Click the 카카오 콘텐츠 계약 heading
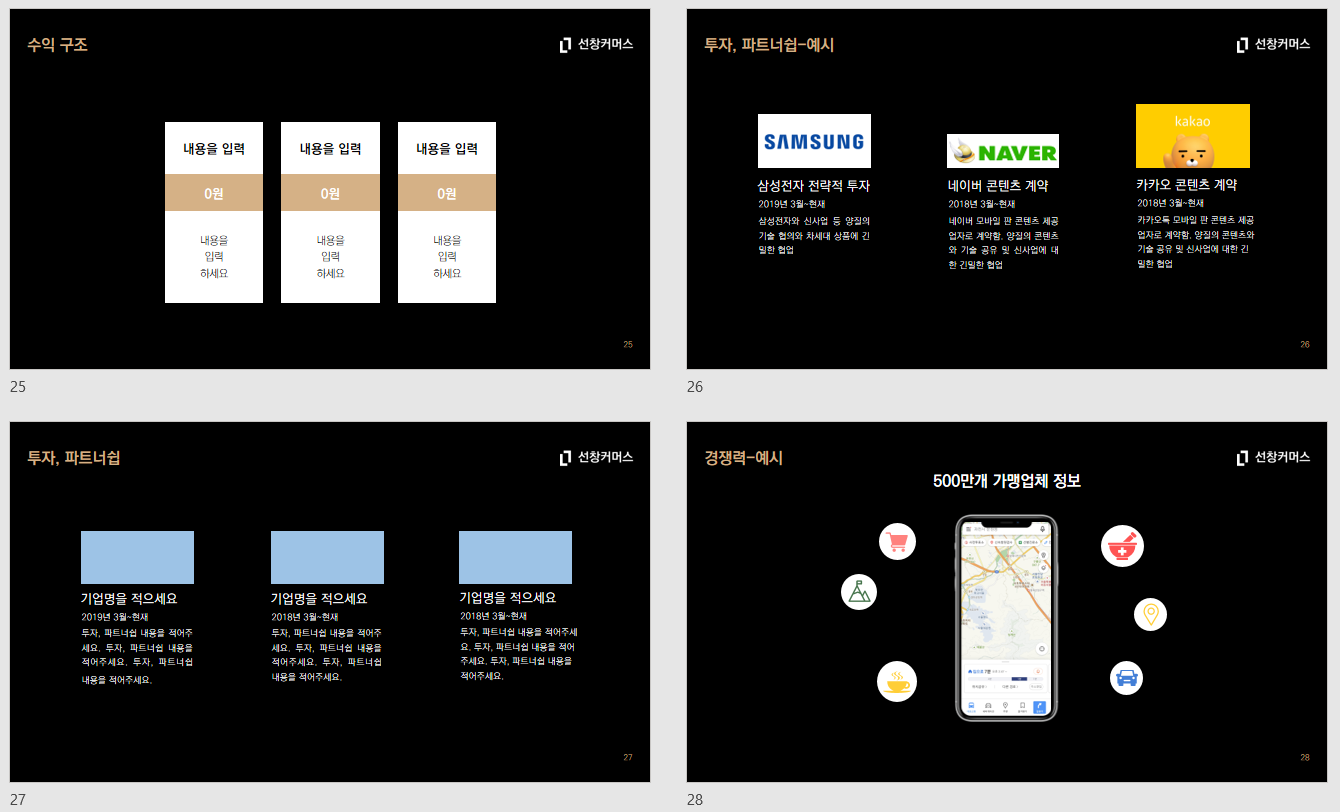This screenshot has height=812, width=1340. (x=1187, y=185)
